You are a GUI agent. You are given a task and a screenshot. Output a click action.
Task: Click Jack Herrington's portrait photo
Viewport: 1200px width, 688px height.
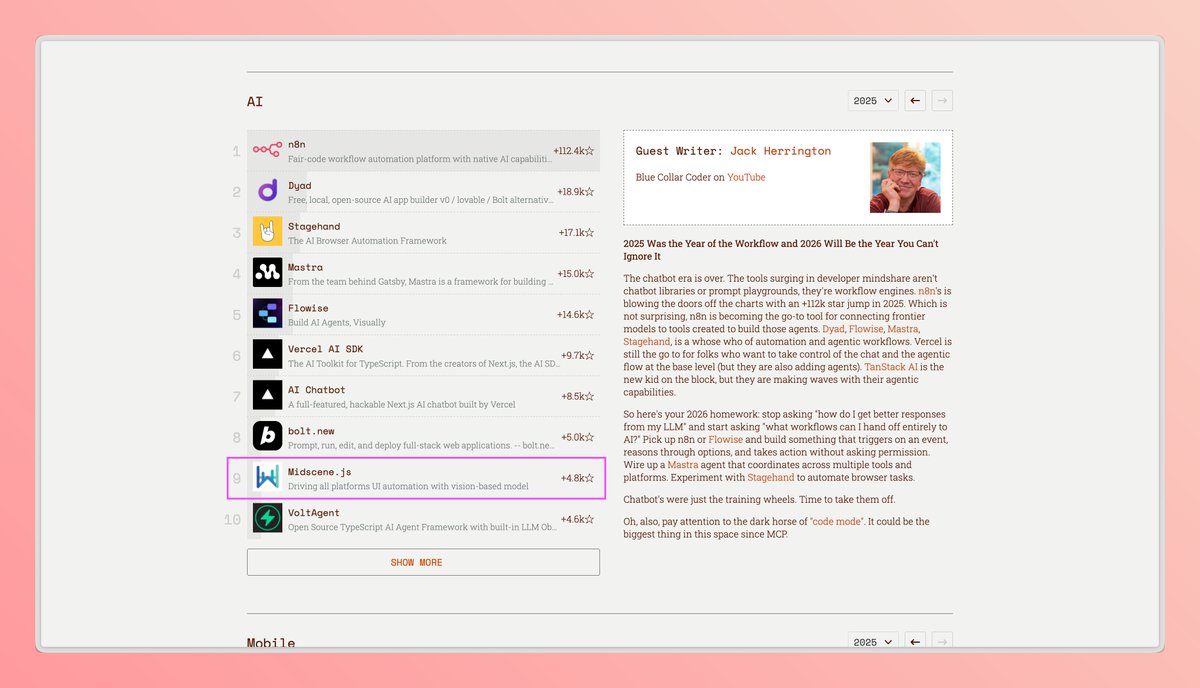pos(905,177)
